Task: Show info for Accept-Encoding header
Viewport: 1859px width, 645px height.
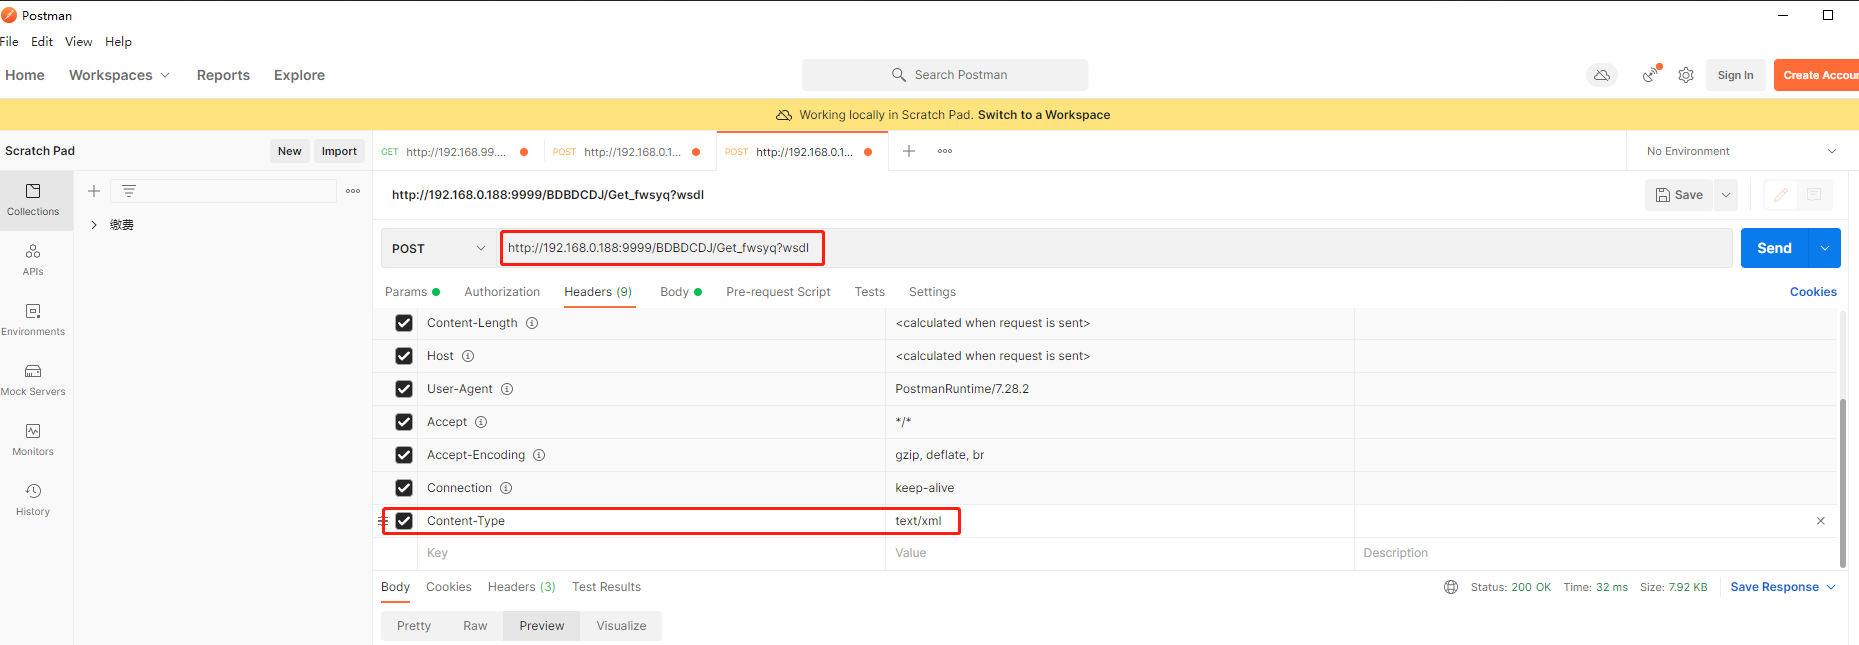Action: (539, 455)
